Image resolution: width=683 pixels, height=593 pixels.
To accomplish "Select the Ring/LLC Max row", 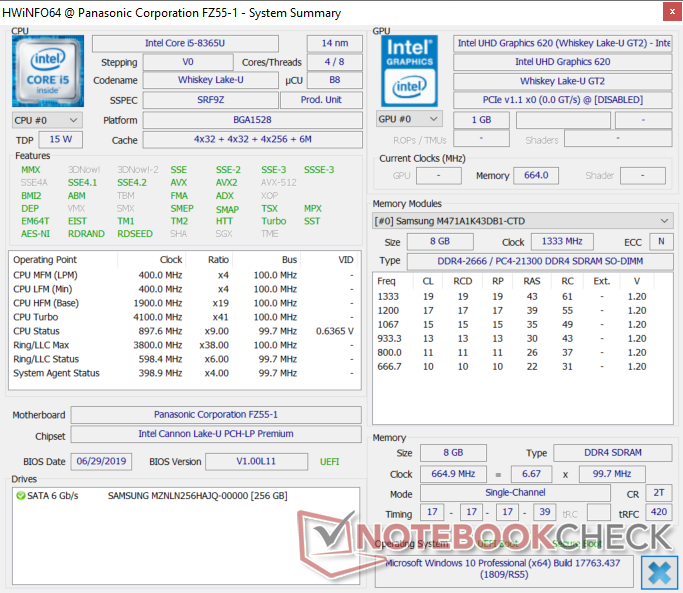I will 185,345.
